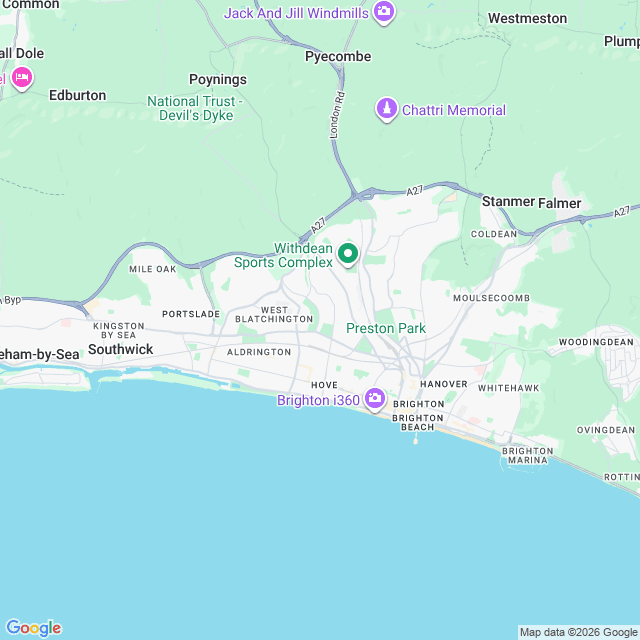Click the A27 label near Stanmer
The height and width of the screenshot is (640, 640).
[x=415, y=191]
